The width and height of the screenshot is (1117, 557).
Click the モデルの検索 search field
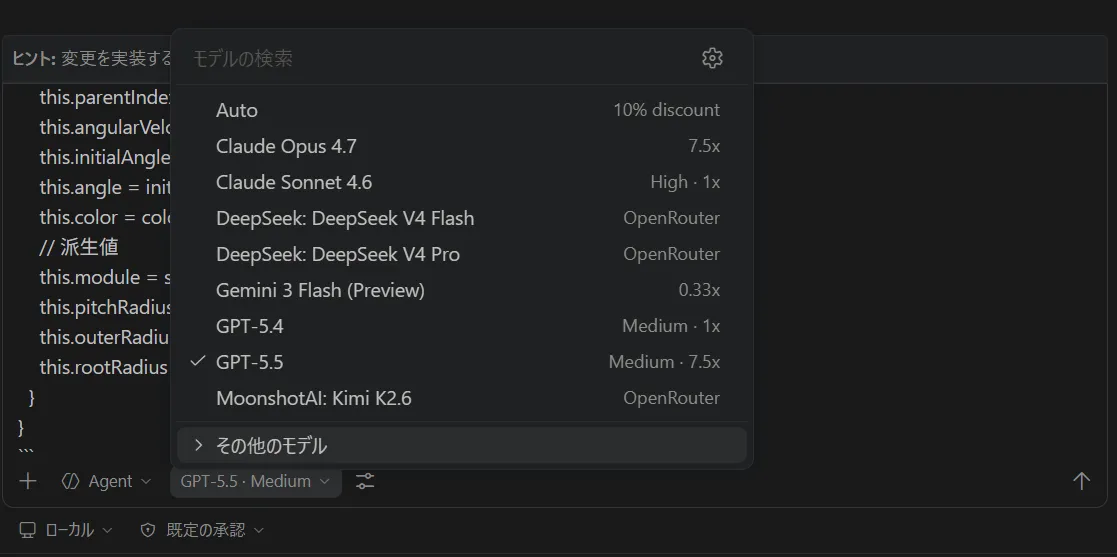tap(440, 58)
